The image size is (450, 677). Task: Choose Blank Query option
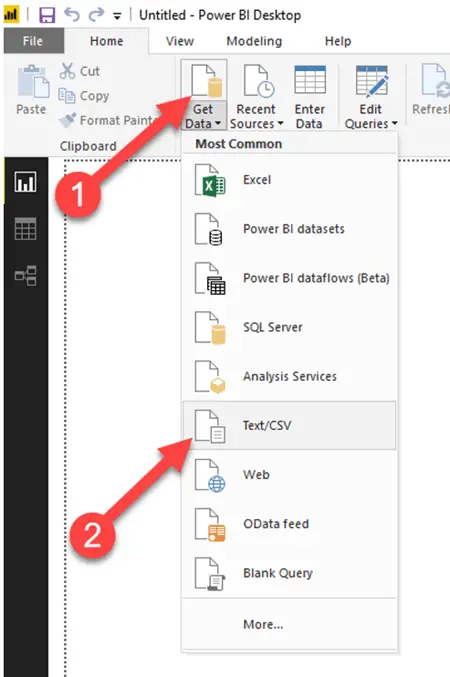tap(288, 573)
